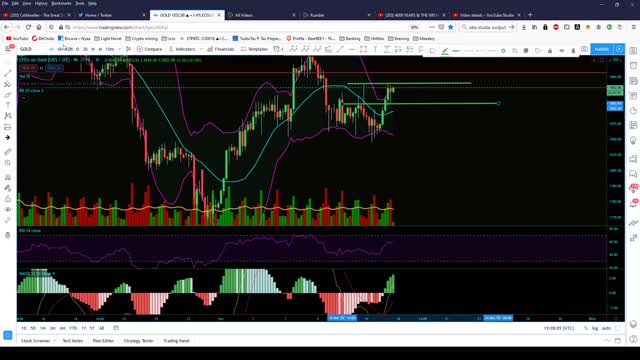
Task: Toggle stay in drawing mode
Action: pyautogui.click(x=8, y=188)
